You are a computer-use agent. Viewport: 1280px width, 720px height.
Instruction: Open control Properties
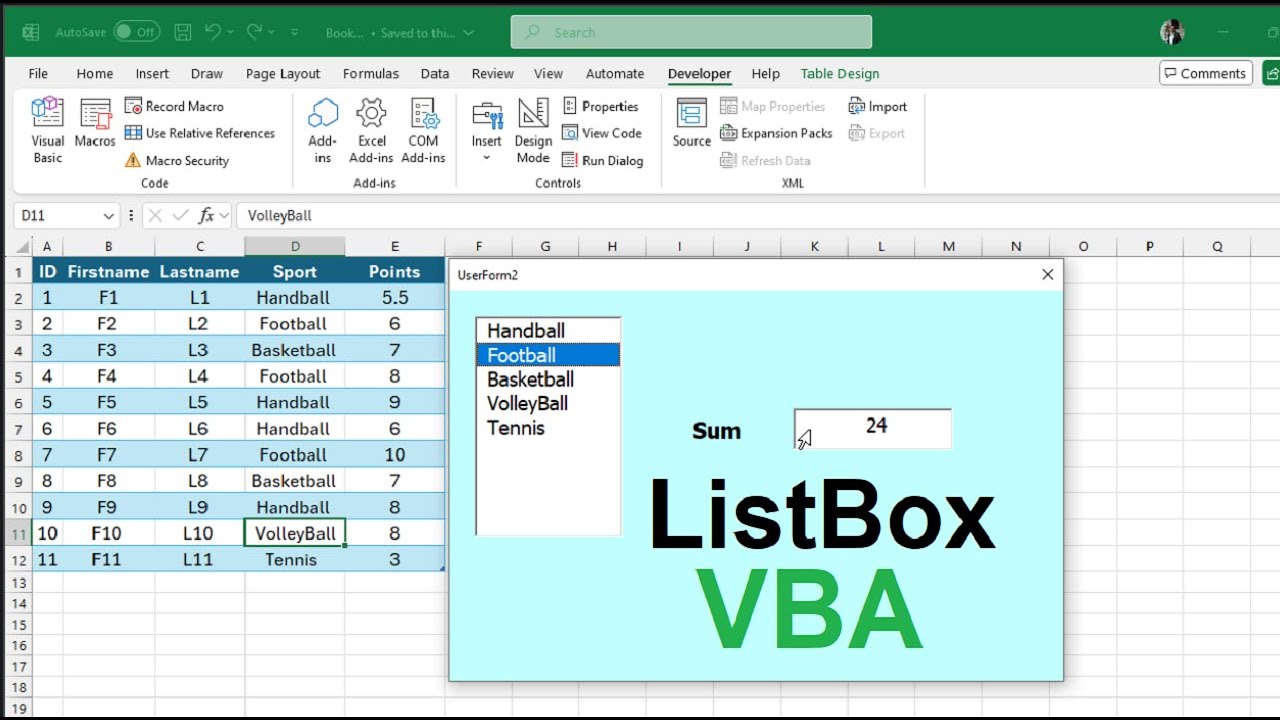click(x=600, y=106)
